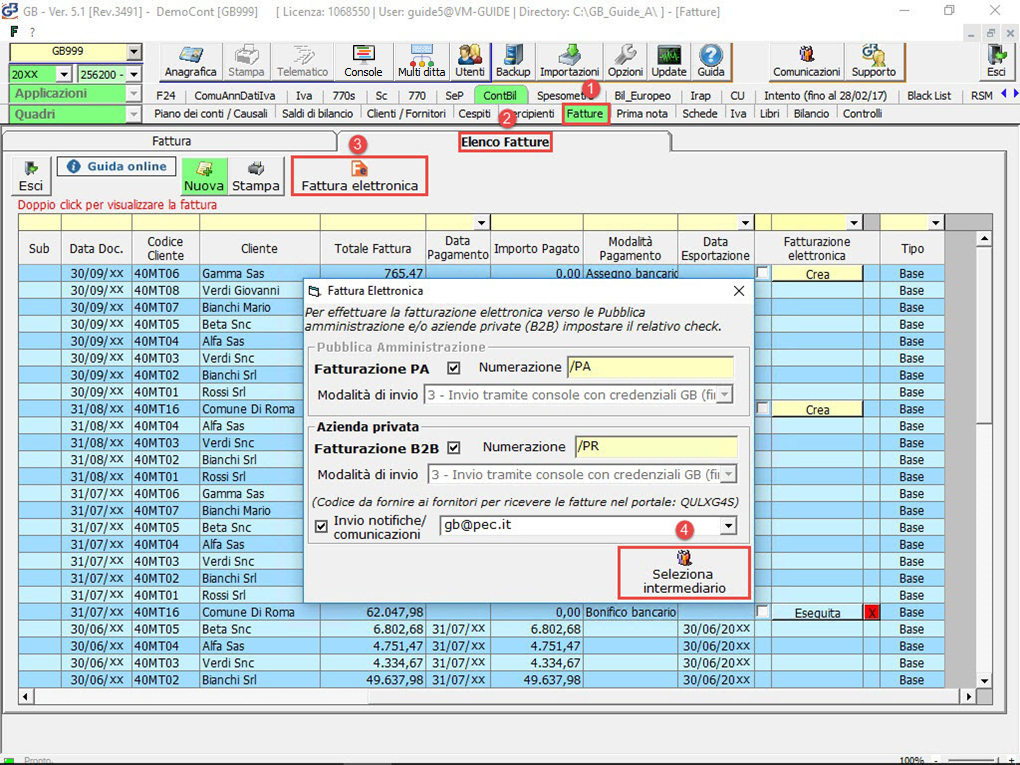The image size is (1020, 765).
Task: Click the Esci icon in the top toolbar
Action: (996, 61)
